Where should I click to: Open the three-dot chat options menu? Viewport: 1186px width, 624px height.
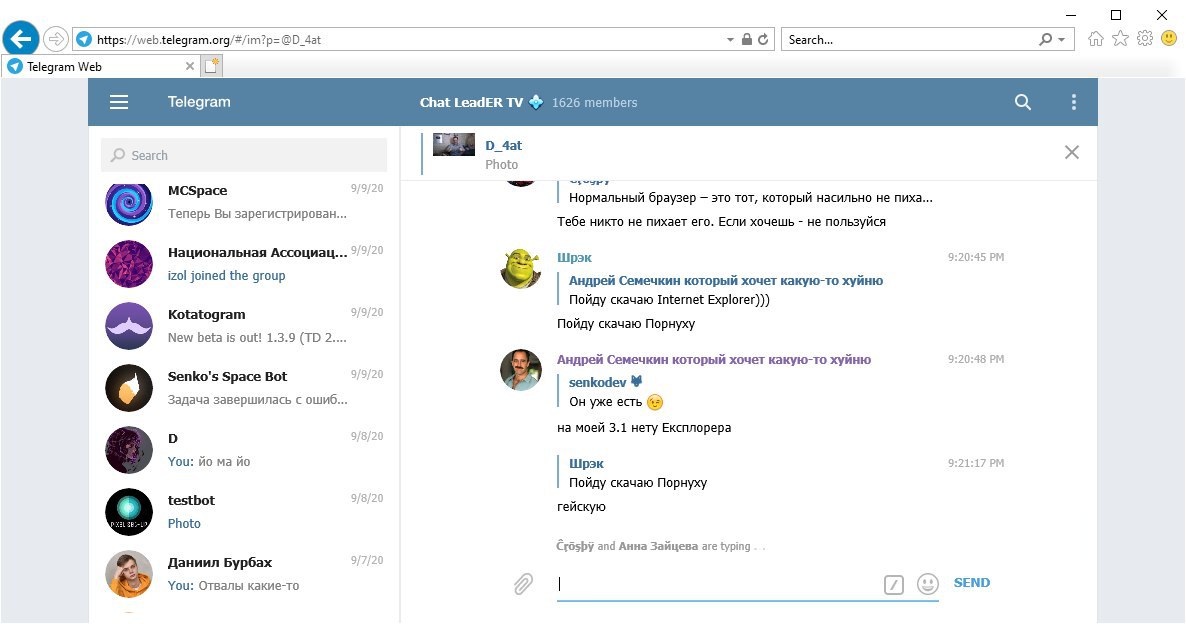tap(1073, 102)
